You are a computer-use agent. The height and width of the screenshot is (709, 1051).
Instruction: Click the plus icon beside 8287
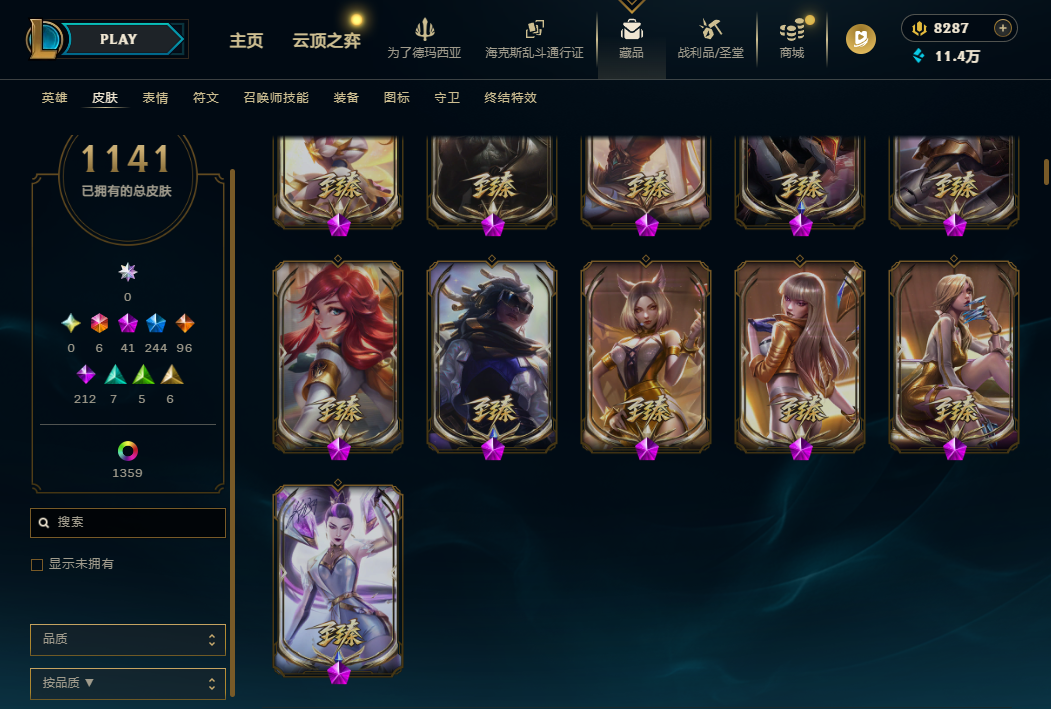pos(1003,28)
